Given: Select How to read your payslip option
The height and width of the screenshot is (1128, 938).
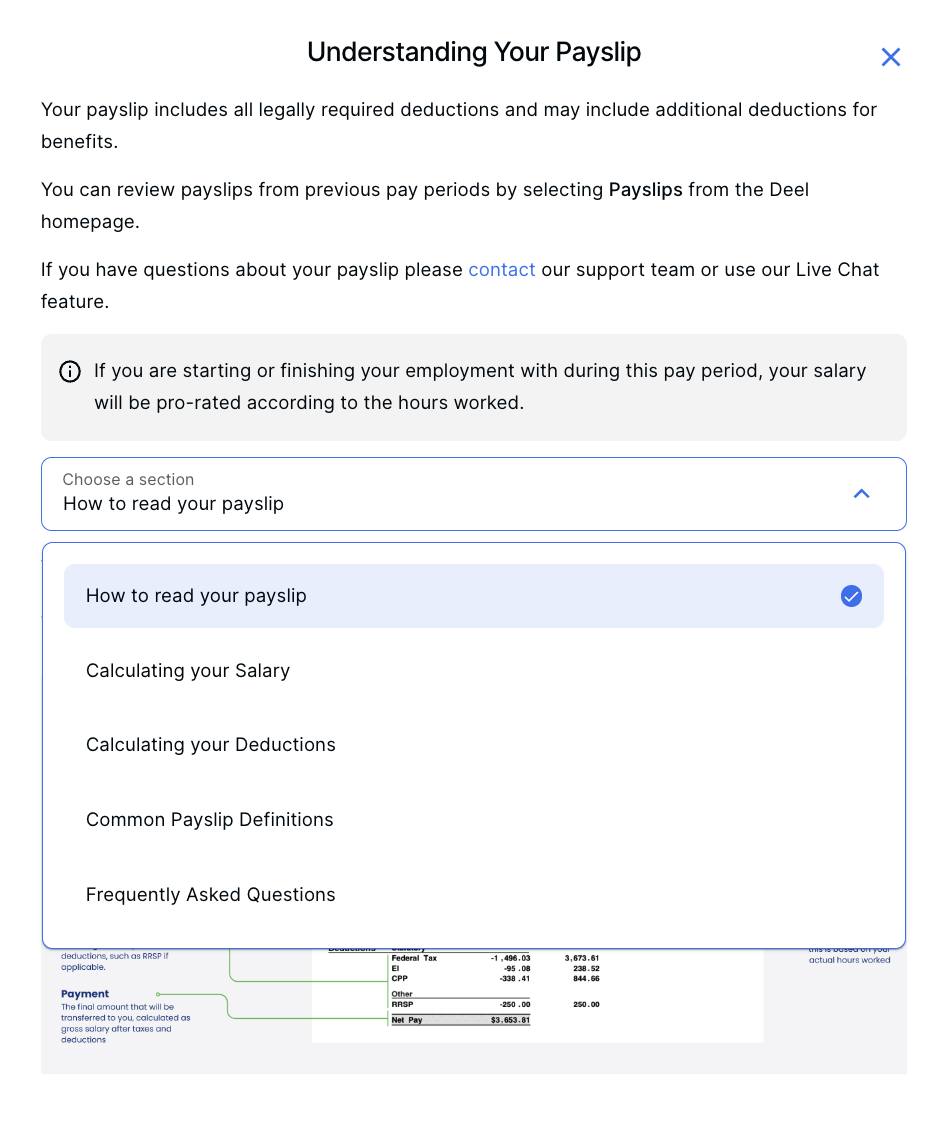Looking at the screenshot, I should pos(195,596).
